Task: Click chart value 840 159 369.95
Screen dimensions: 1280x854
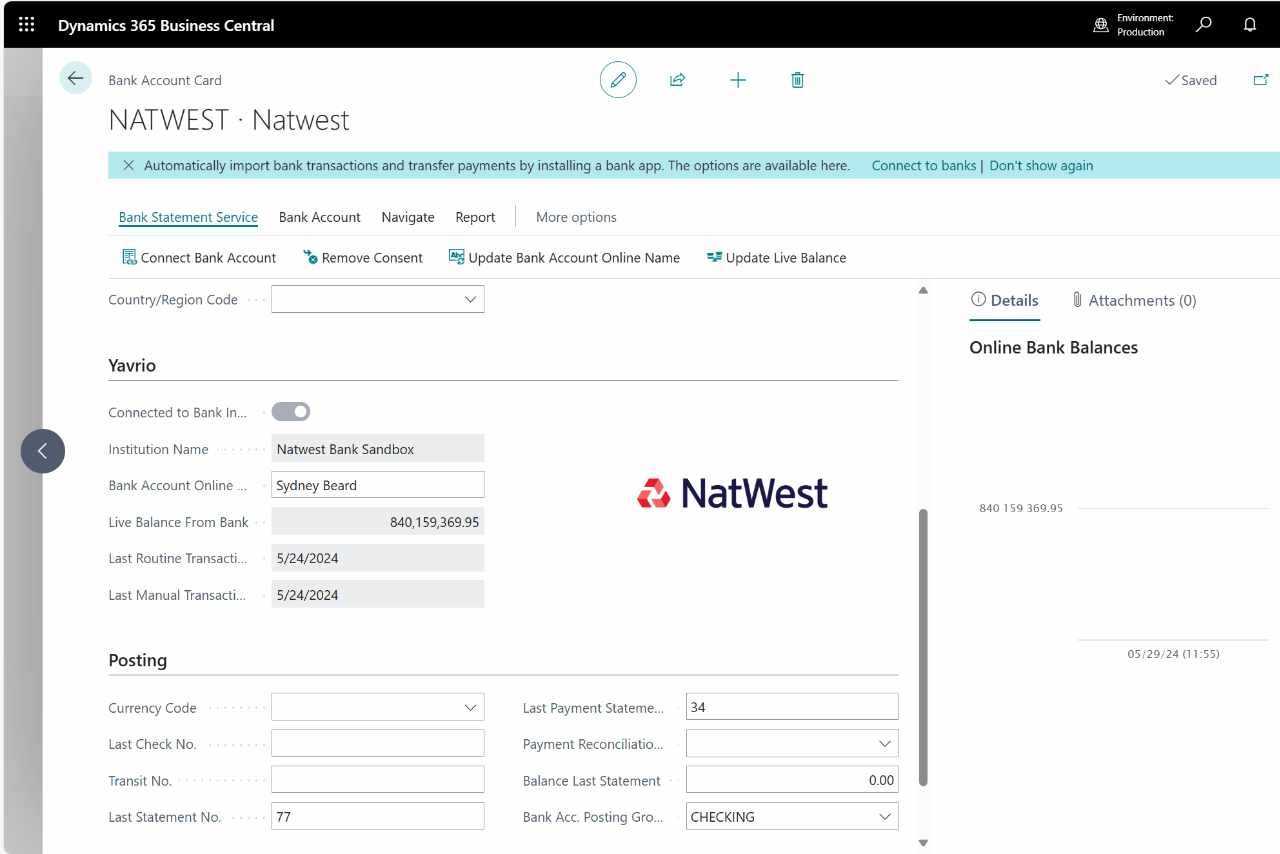Action: [x=1021, y=508]
